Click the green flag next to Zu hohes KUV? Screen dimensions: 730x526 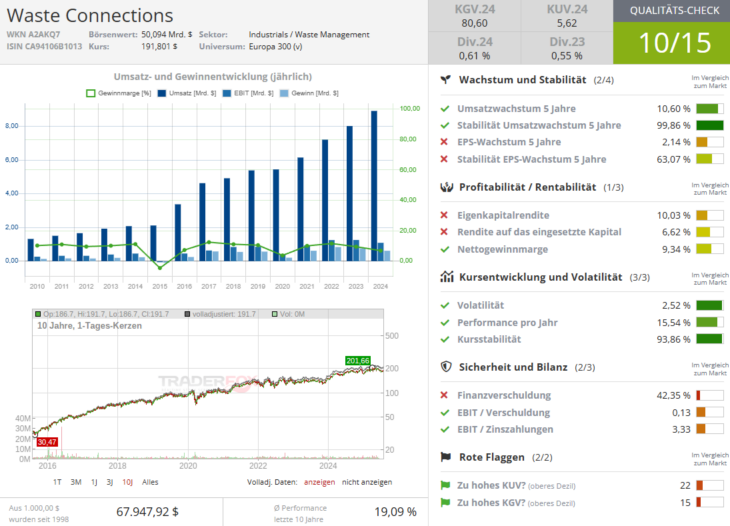coord(445,486)
